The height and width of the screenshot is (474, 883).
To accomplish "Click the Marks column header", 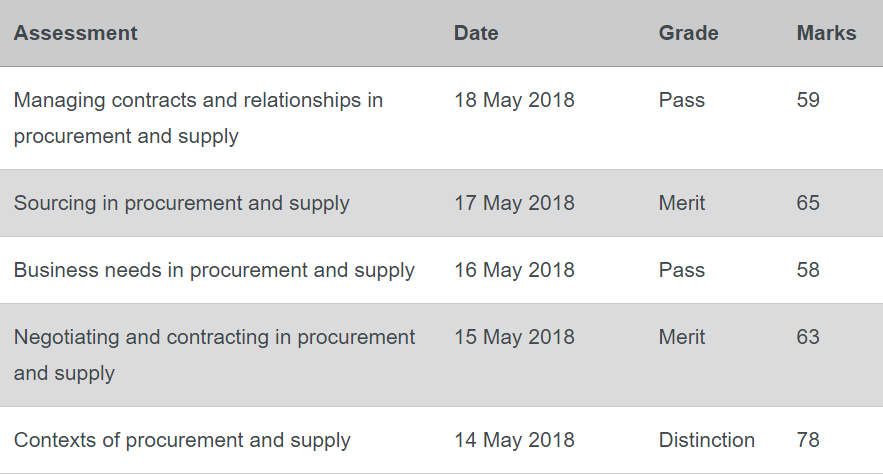I will coord(826,33).
